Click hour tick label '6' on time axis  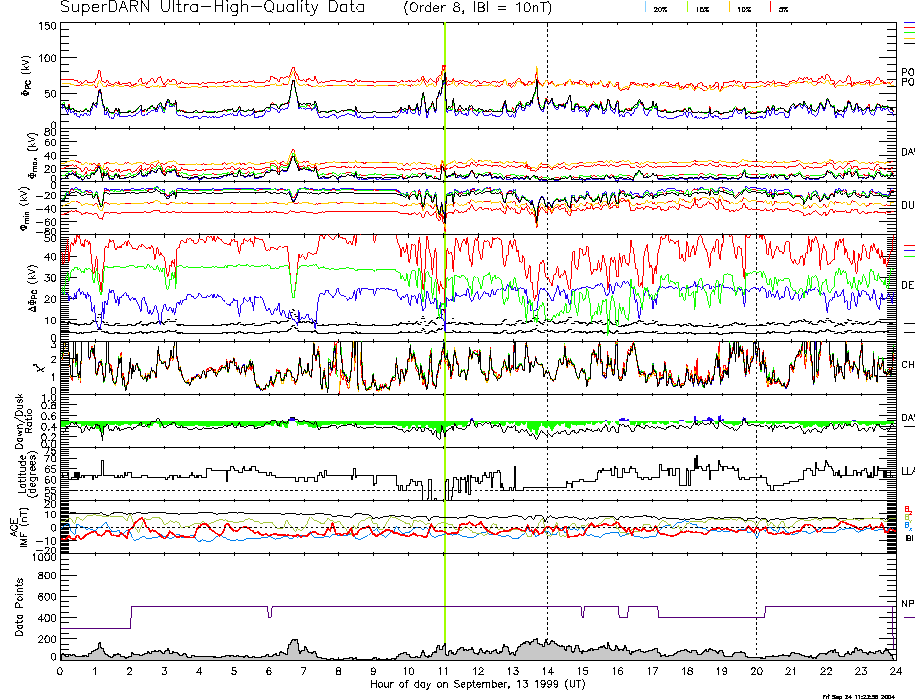click(269, 671)
